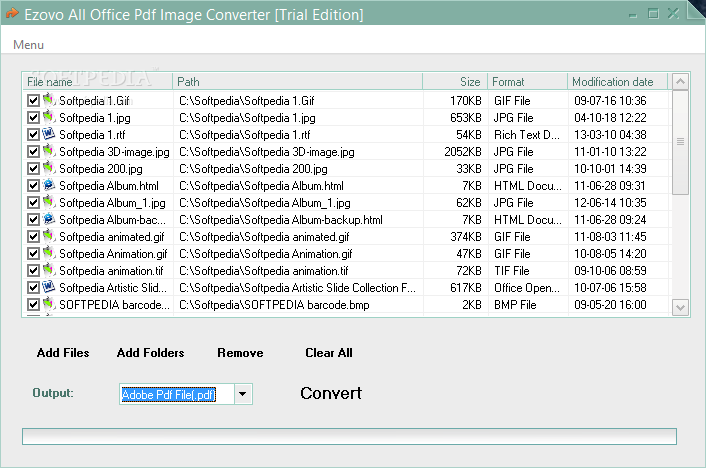Click the Softpedia 1.Gif file icon
706x468 pixels.
[x=49, y=100]
